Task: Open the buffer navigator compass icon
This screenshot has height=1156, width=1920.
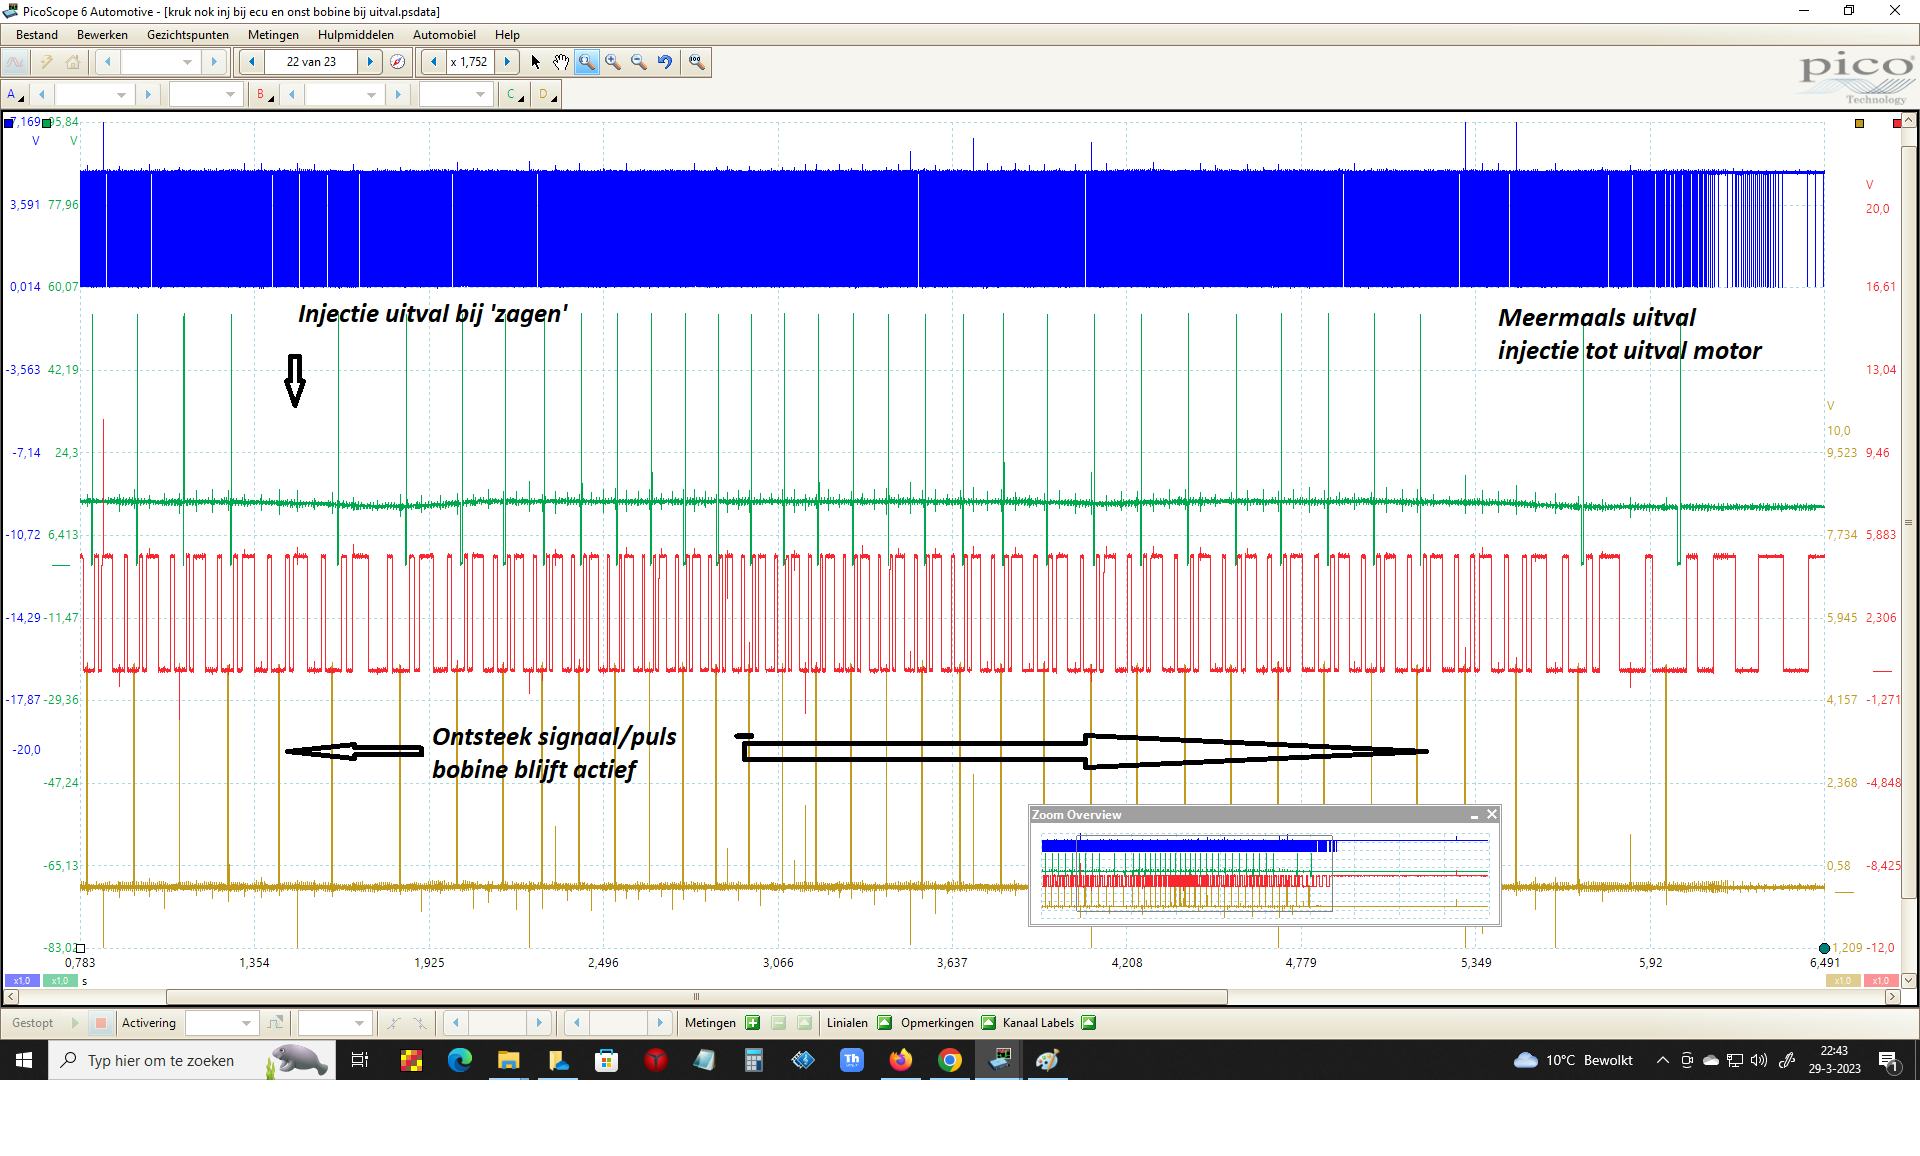Action: click(397, 62)
